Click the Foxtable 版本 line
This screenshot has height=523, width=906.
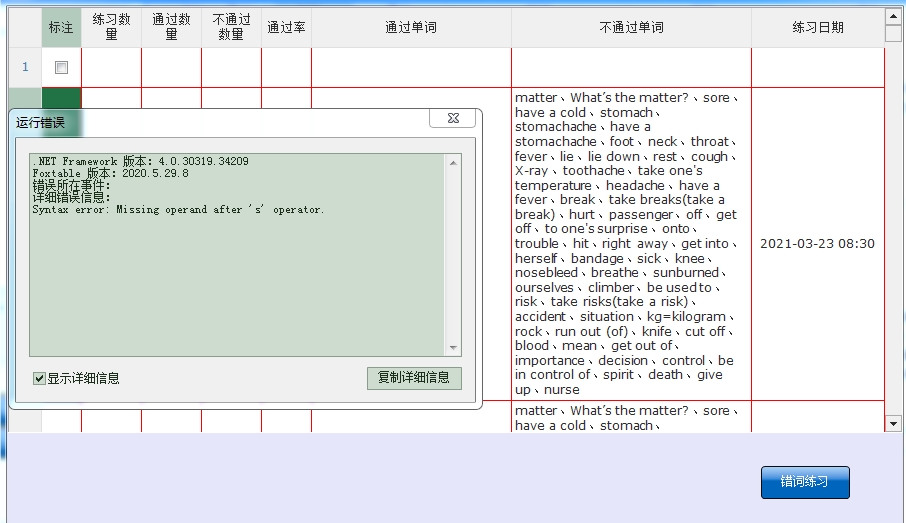pos(110,173)
